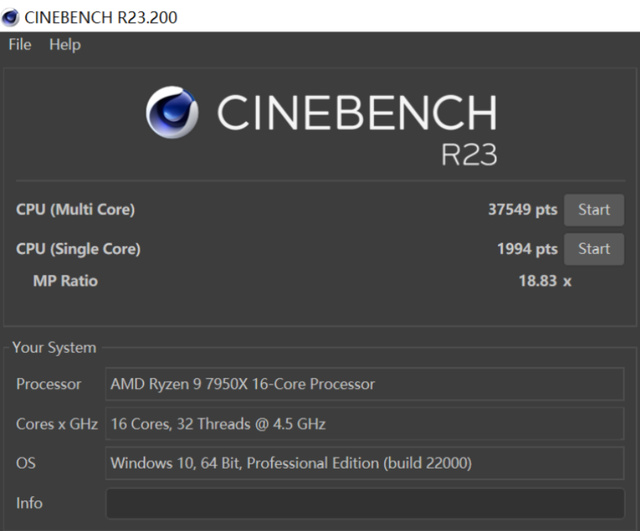Viewport: 640px width, 531px height.
Task: Open the Help menu
Action: [x=65, y=45]
